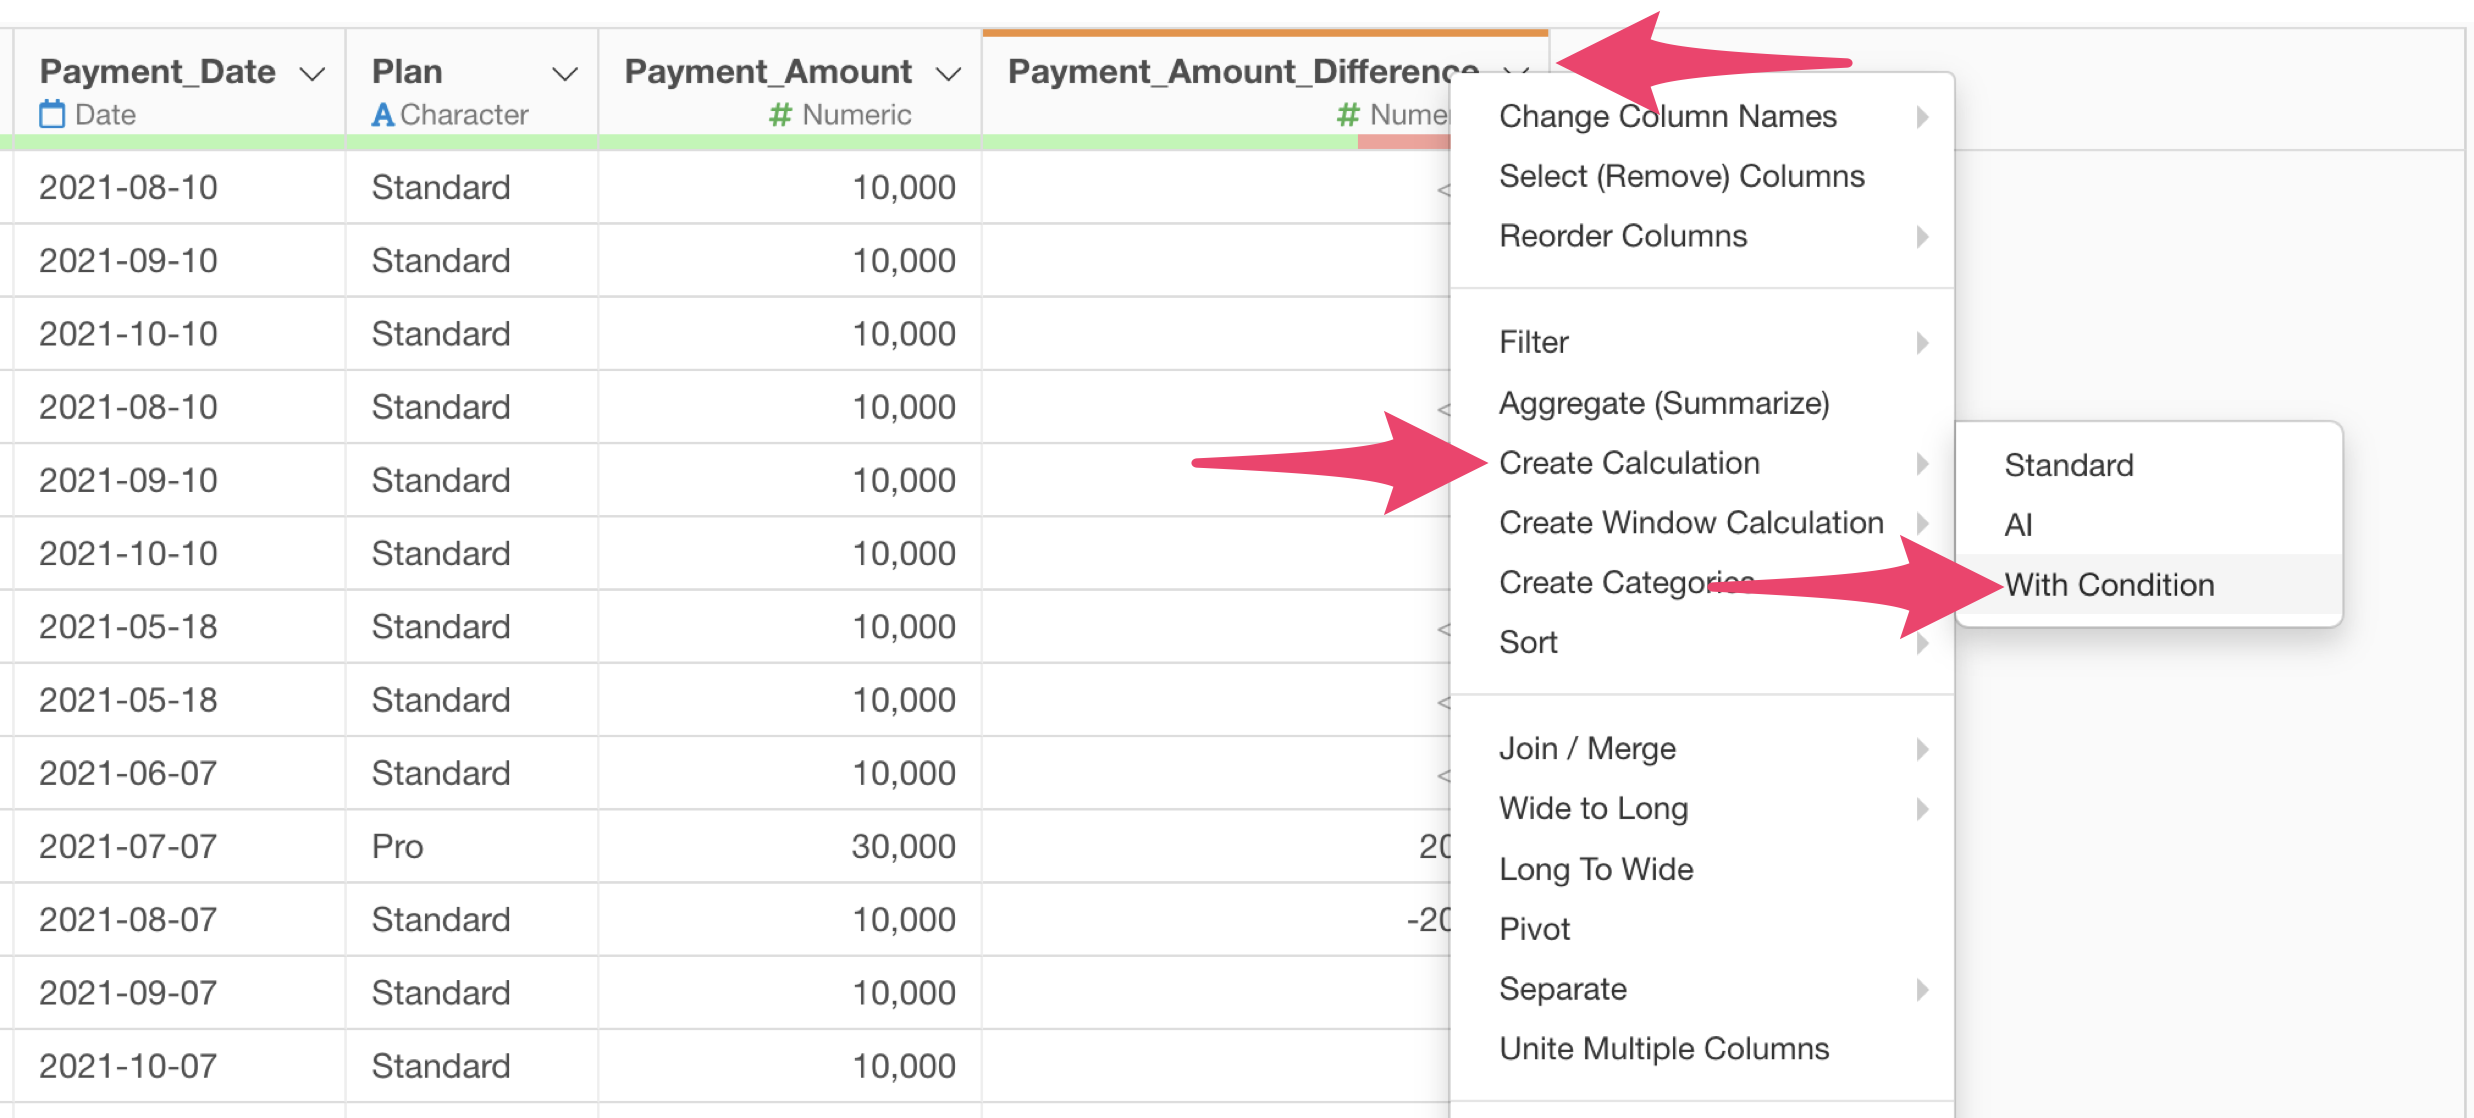Expand the Reorder Columns submenu arrow

click(x=1921, y=237)
